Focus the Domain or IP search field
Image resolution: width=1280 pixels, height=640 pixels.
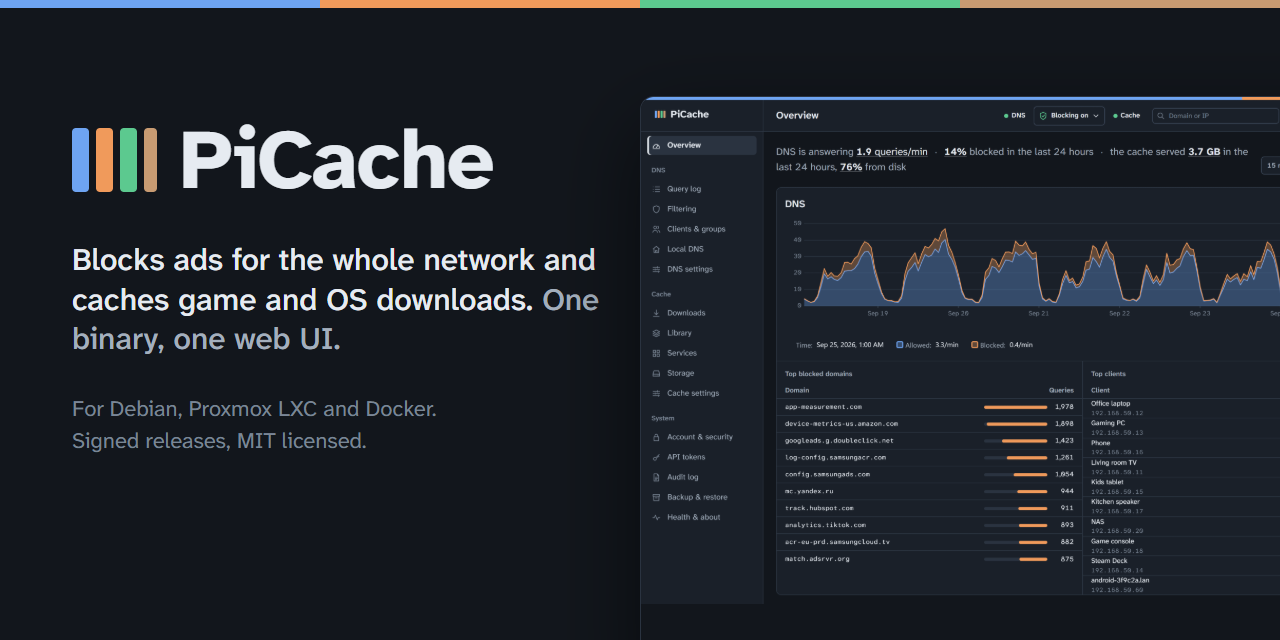1215,115
